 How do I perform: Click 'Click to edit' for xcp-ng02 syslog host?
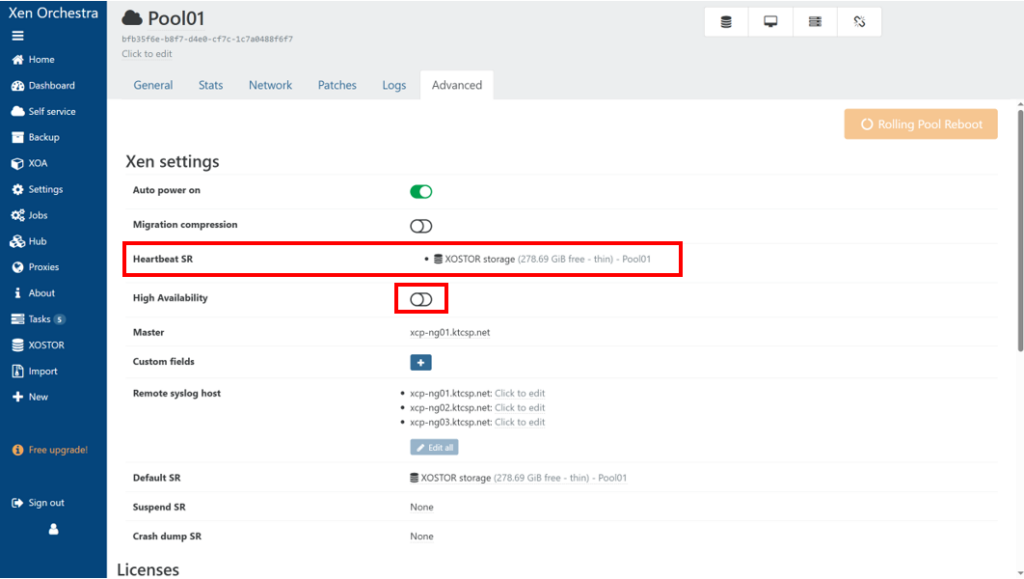point(520,408)
